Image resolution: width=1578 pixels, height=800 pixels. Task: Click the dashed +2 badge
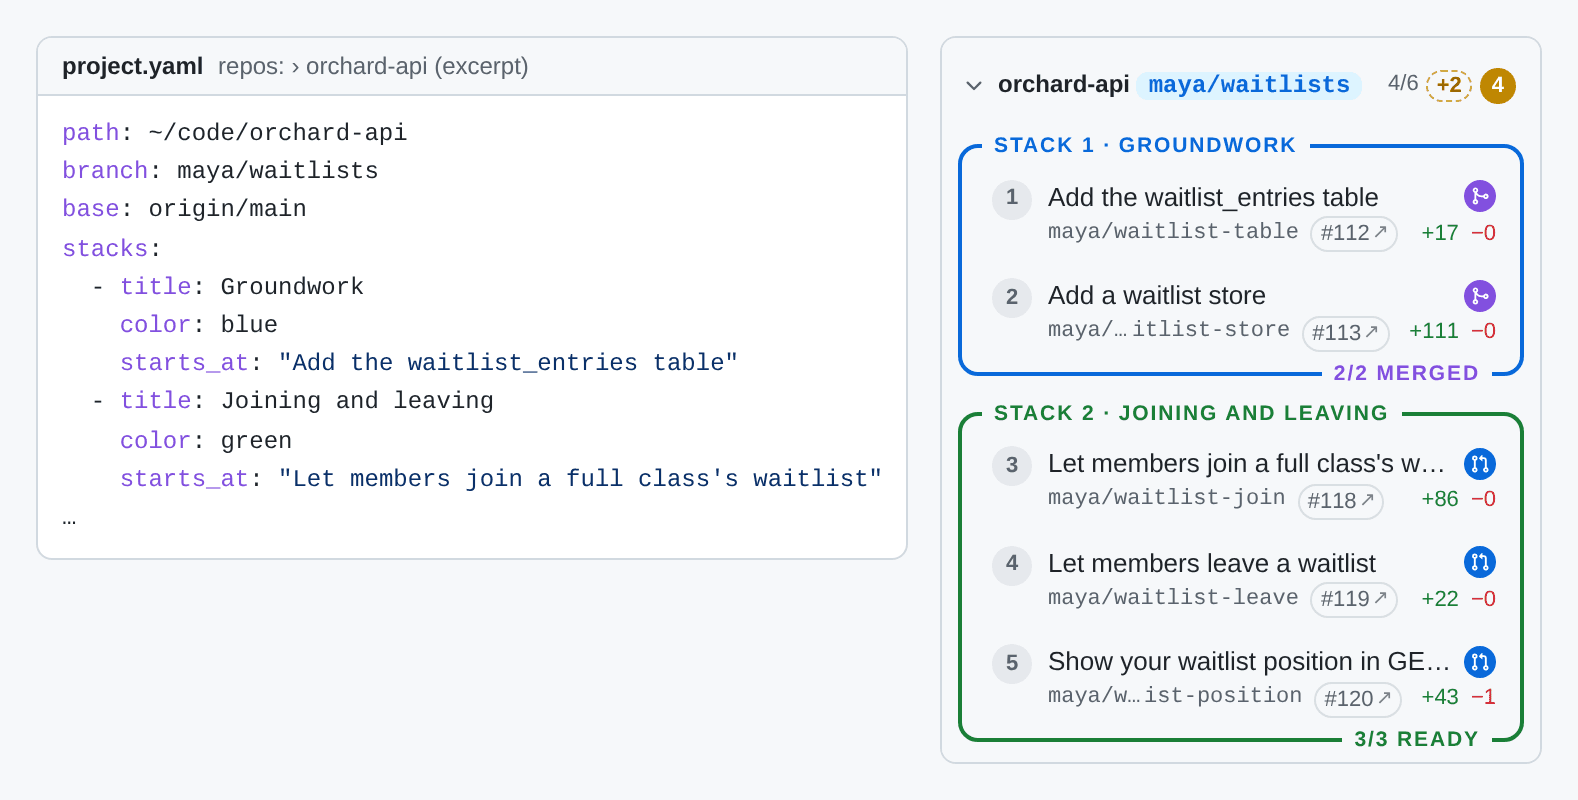pos(1449,85)
